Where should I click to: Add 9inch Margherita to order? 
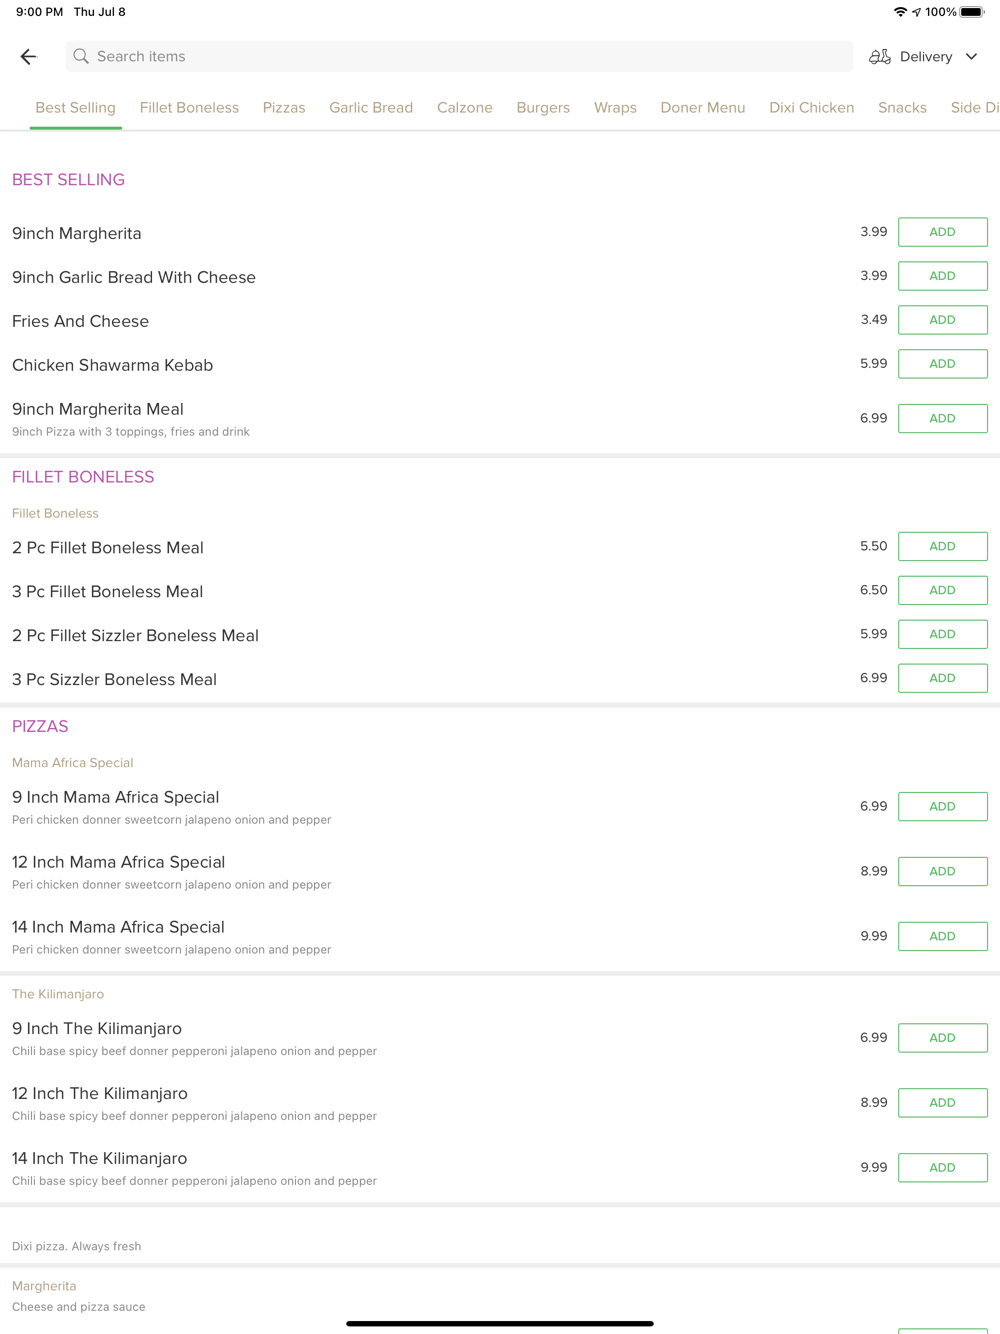coord(943,232)
